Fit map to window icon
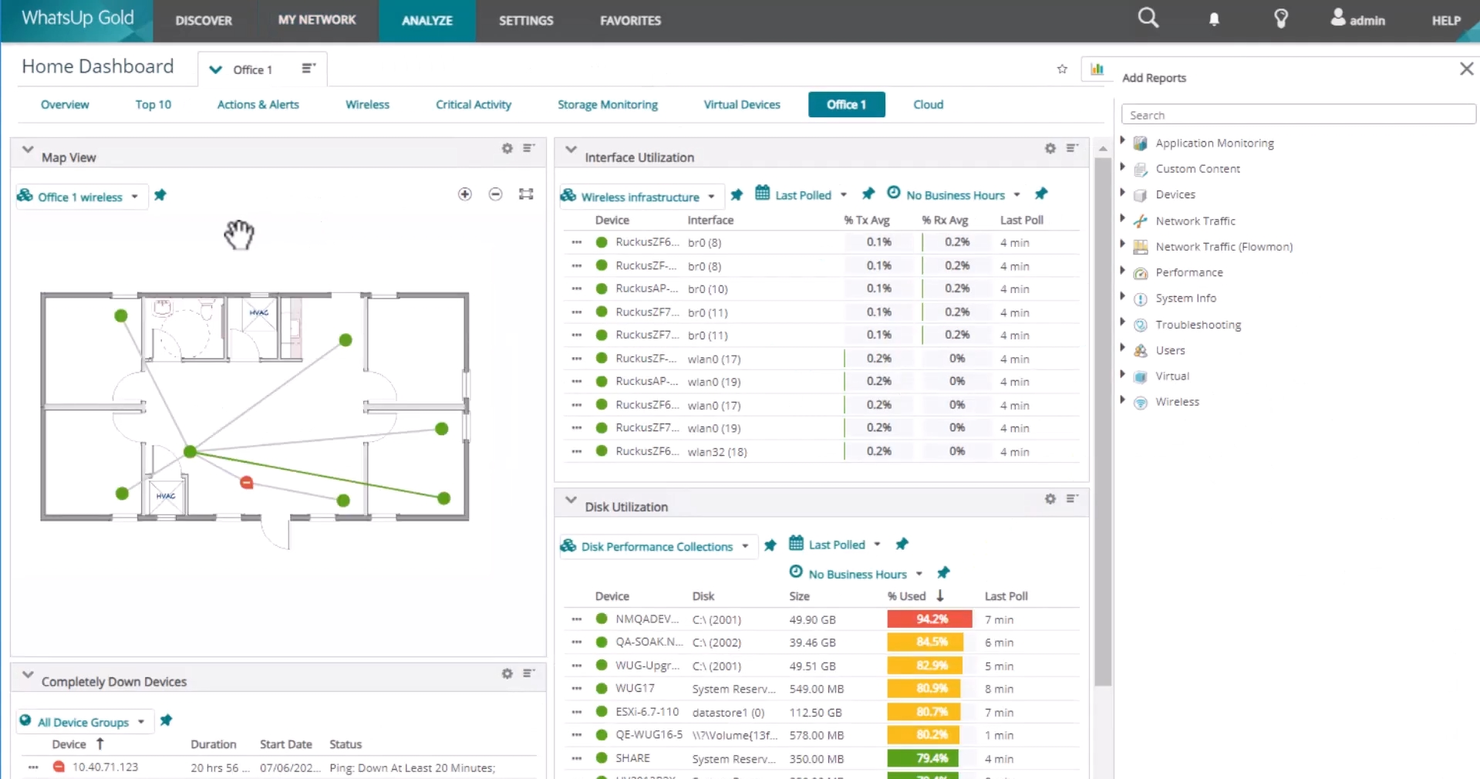1480x779 pixels. [526, 194]
